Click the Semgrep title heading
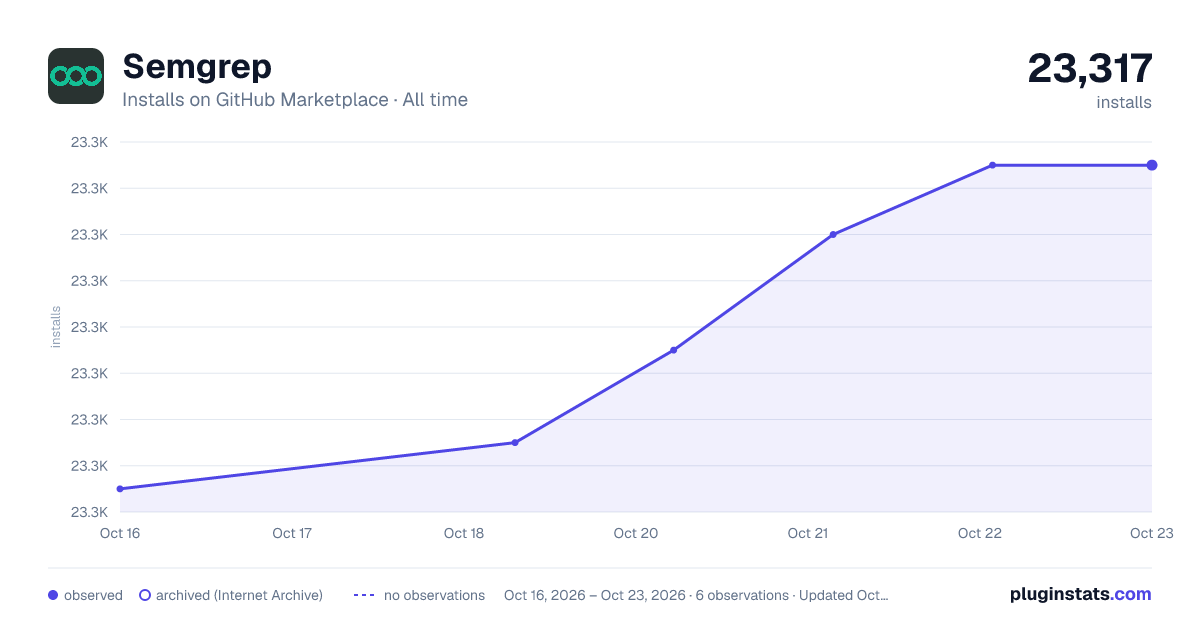Image resolution: width=1200 pixels, height=630 pixels. 197,67
